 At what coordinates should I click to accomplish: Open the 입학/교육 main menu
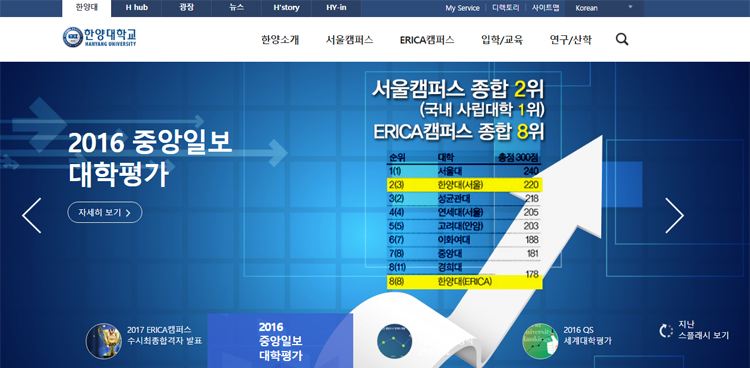[502, 40]
